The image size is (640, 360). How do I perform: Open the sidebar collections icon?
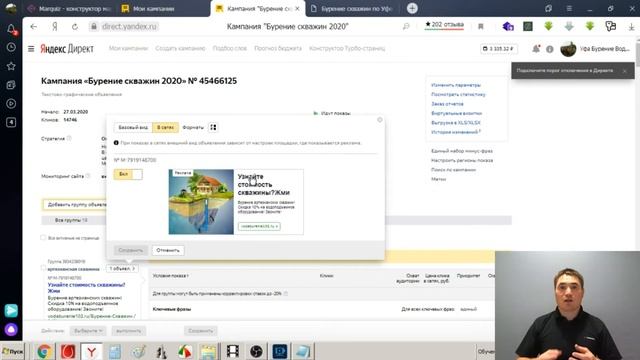click(x=11, y=85)
